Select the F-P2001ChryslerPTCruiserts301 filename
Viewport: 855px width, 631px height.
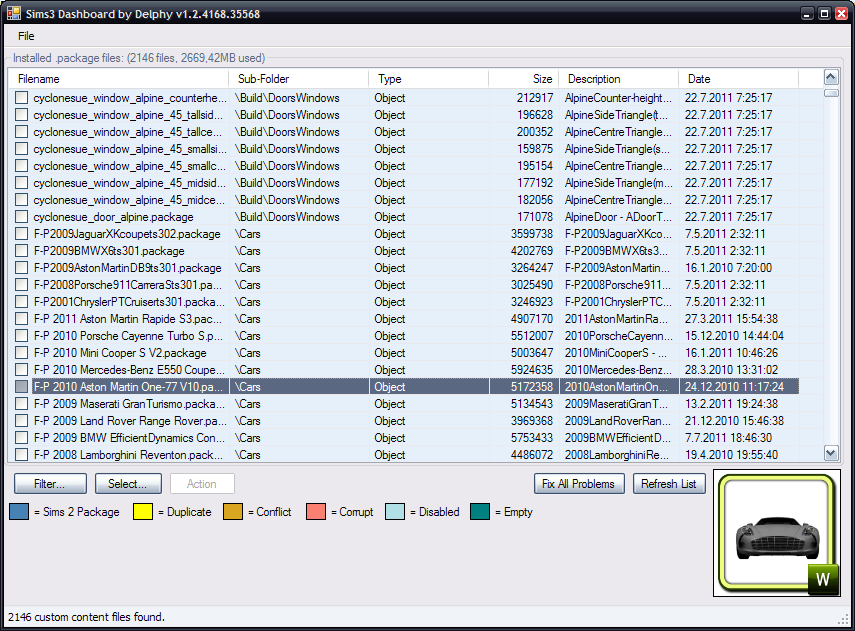pyautogui.click(x=129, y=302)
